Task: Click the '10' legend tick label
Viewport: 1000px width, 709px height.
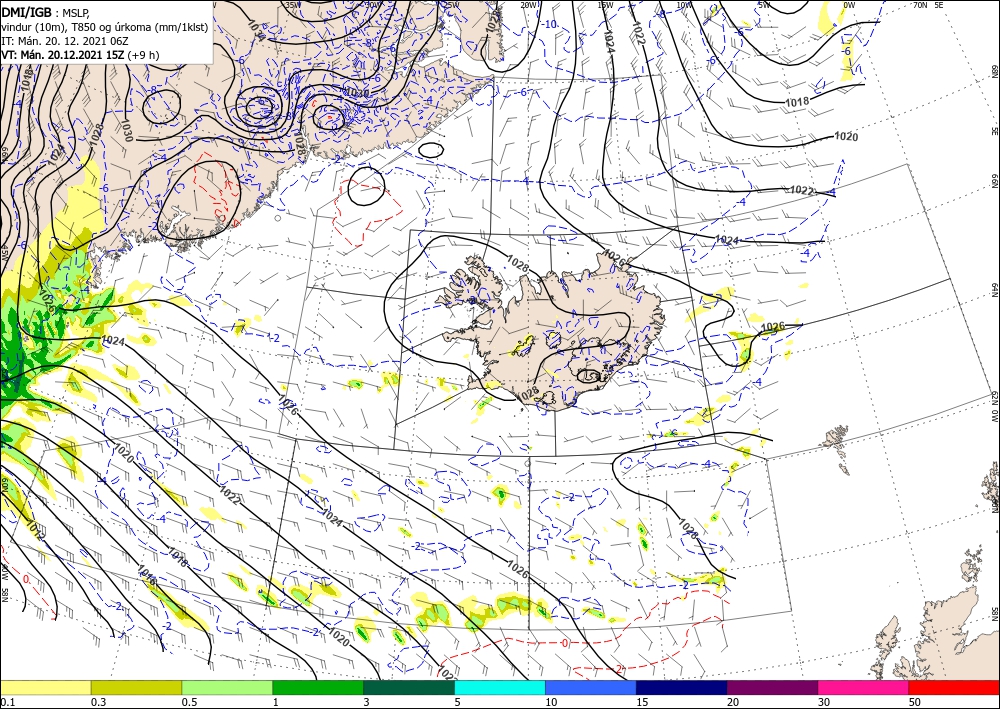Action: click(x=551, y=702)
